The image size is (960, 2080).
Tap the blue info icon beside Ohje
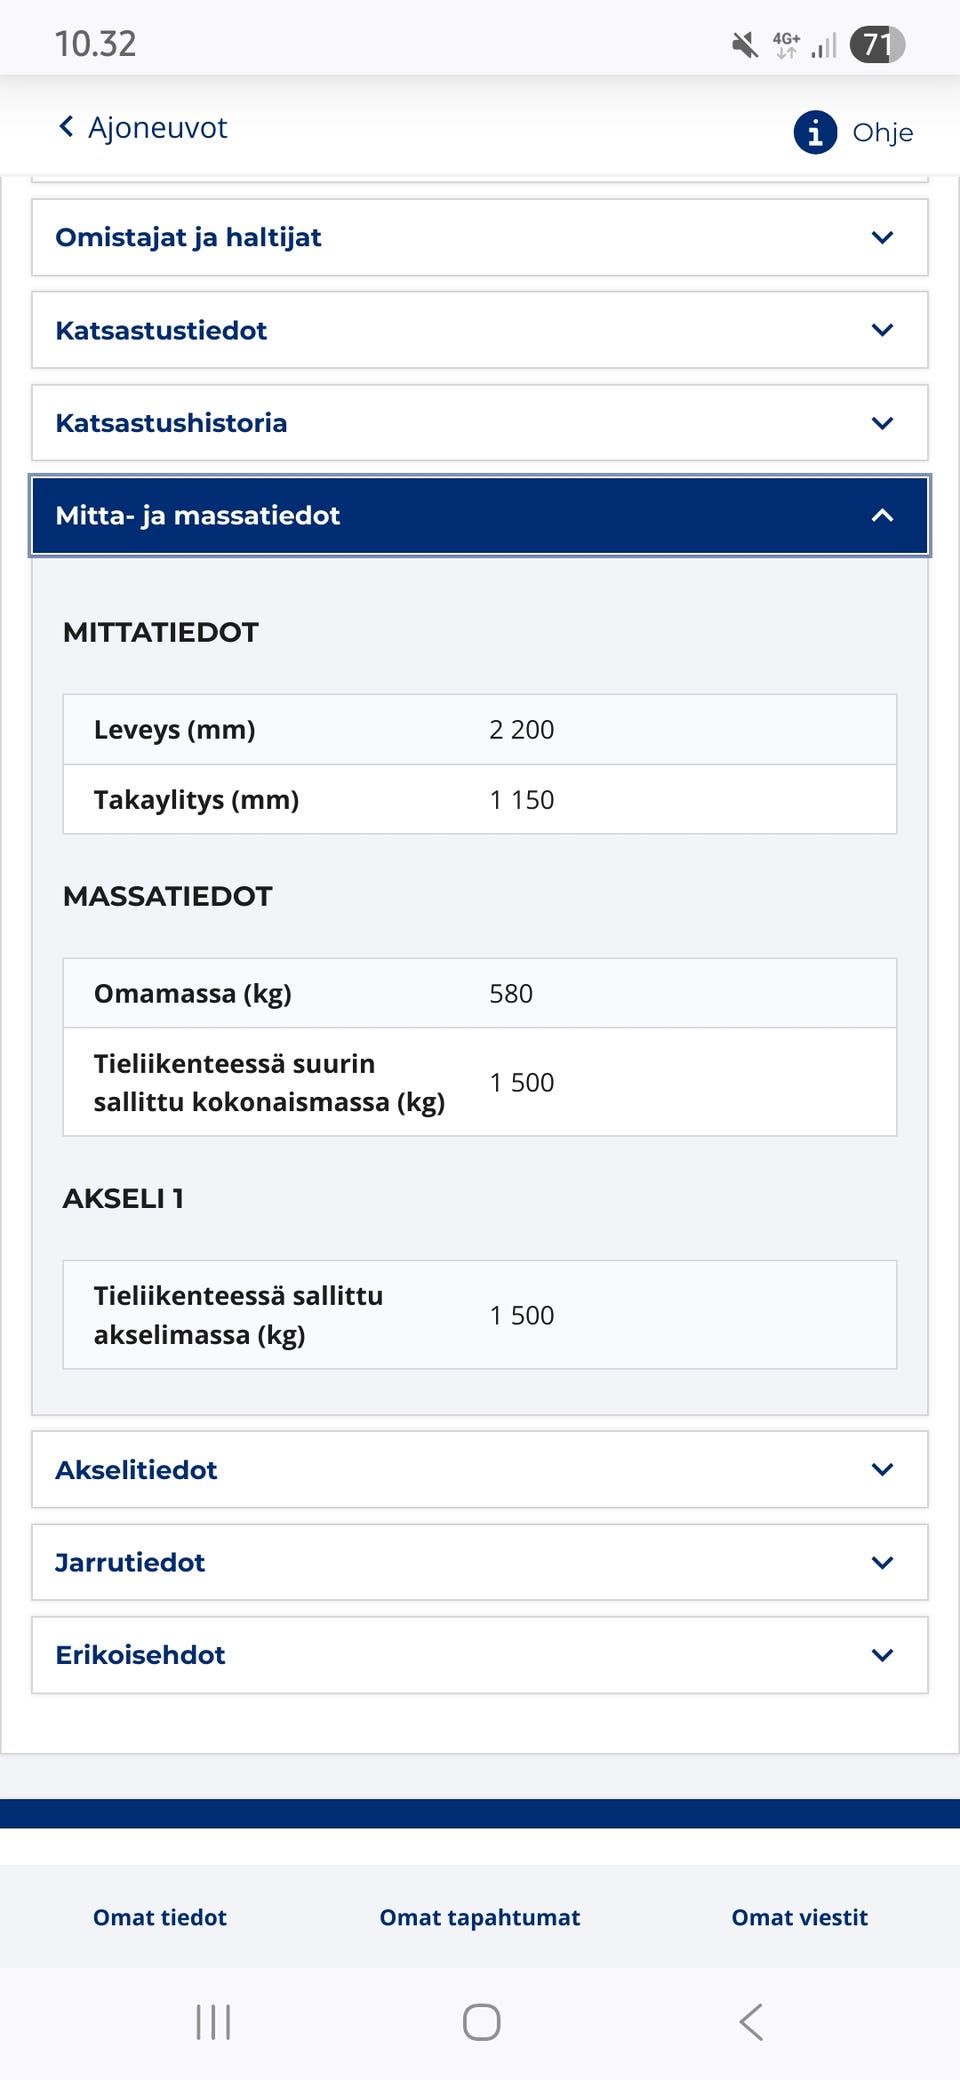pyautogui.click(x=815, y=132)
